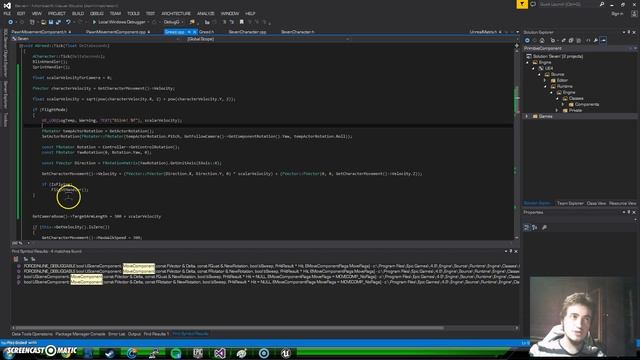Click Solution Explorer Properties wrench icon
This screenshot has width=640, height=360.
(x=596, y=40)
